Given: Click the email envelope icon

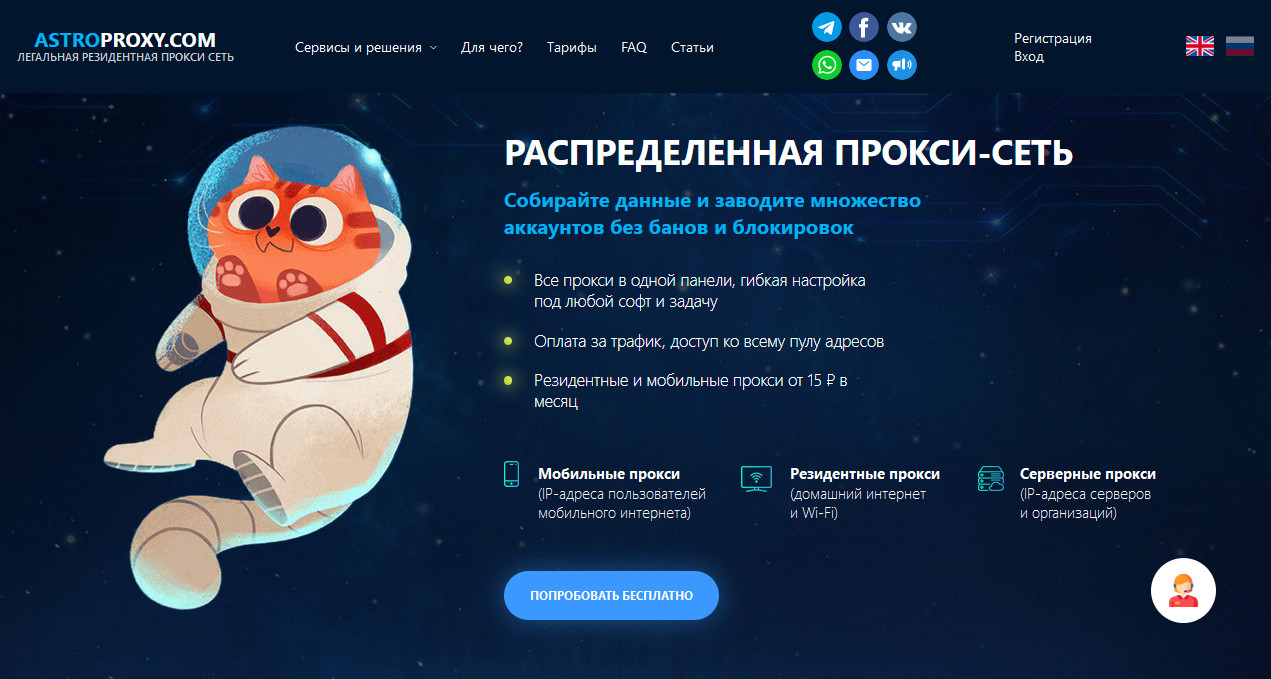Looking at the screenshot, I should [x=864, y=65].
